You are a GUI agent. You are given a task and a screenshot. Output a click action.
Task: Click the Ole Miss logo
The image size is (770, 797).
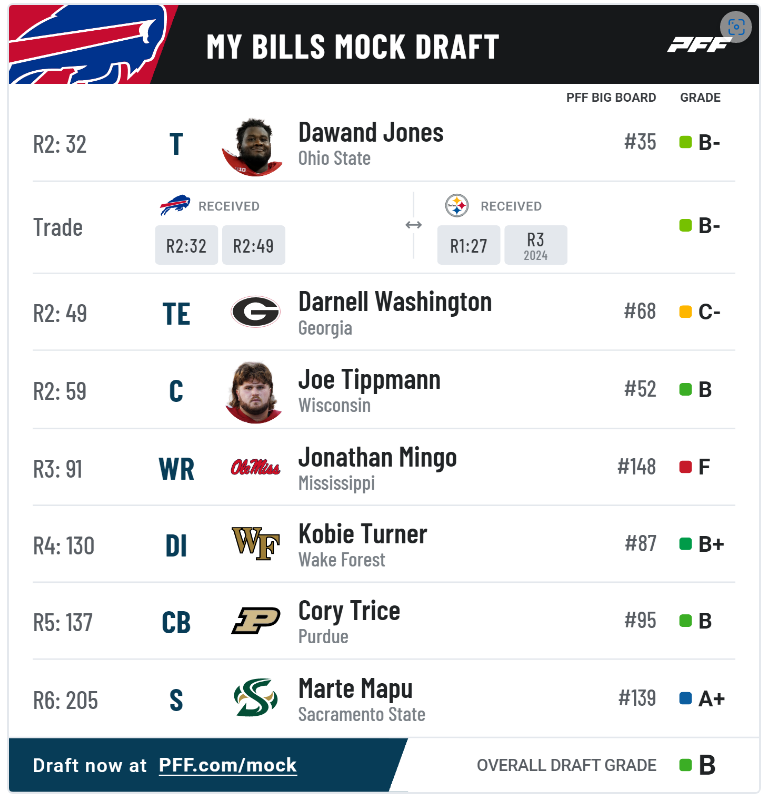[x=255, y=467]
